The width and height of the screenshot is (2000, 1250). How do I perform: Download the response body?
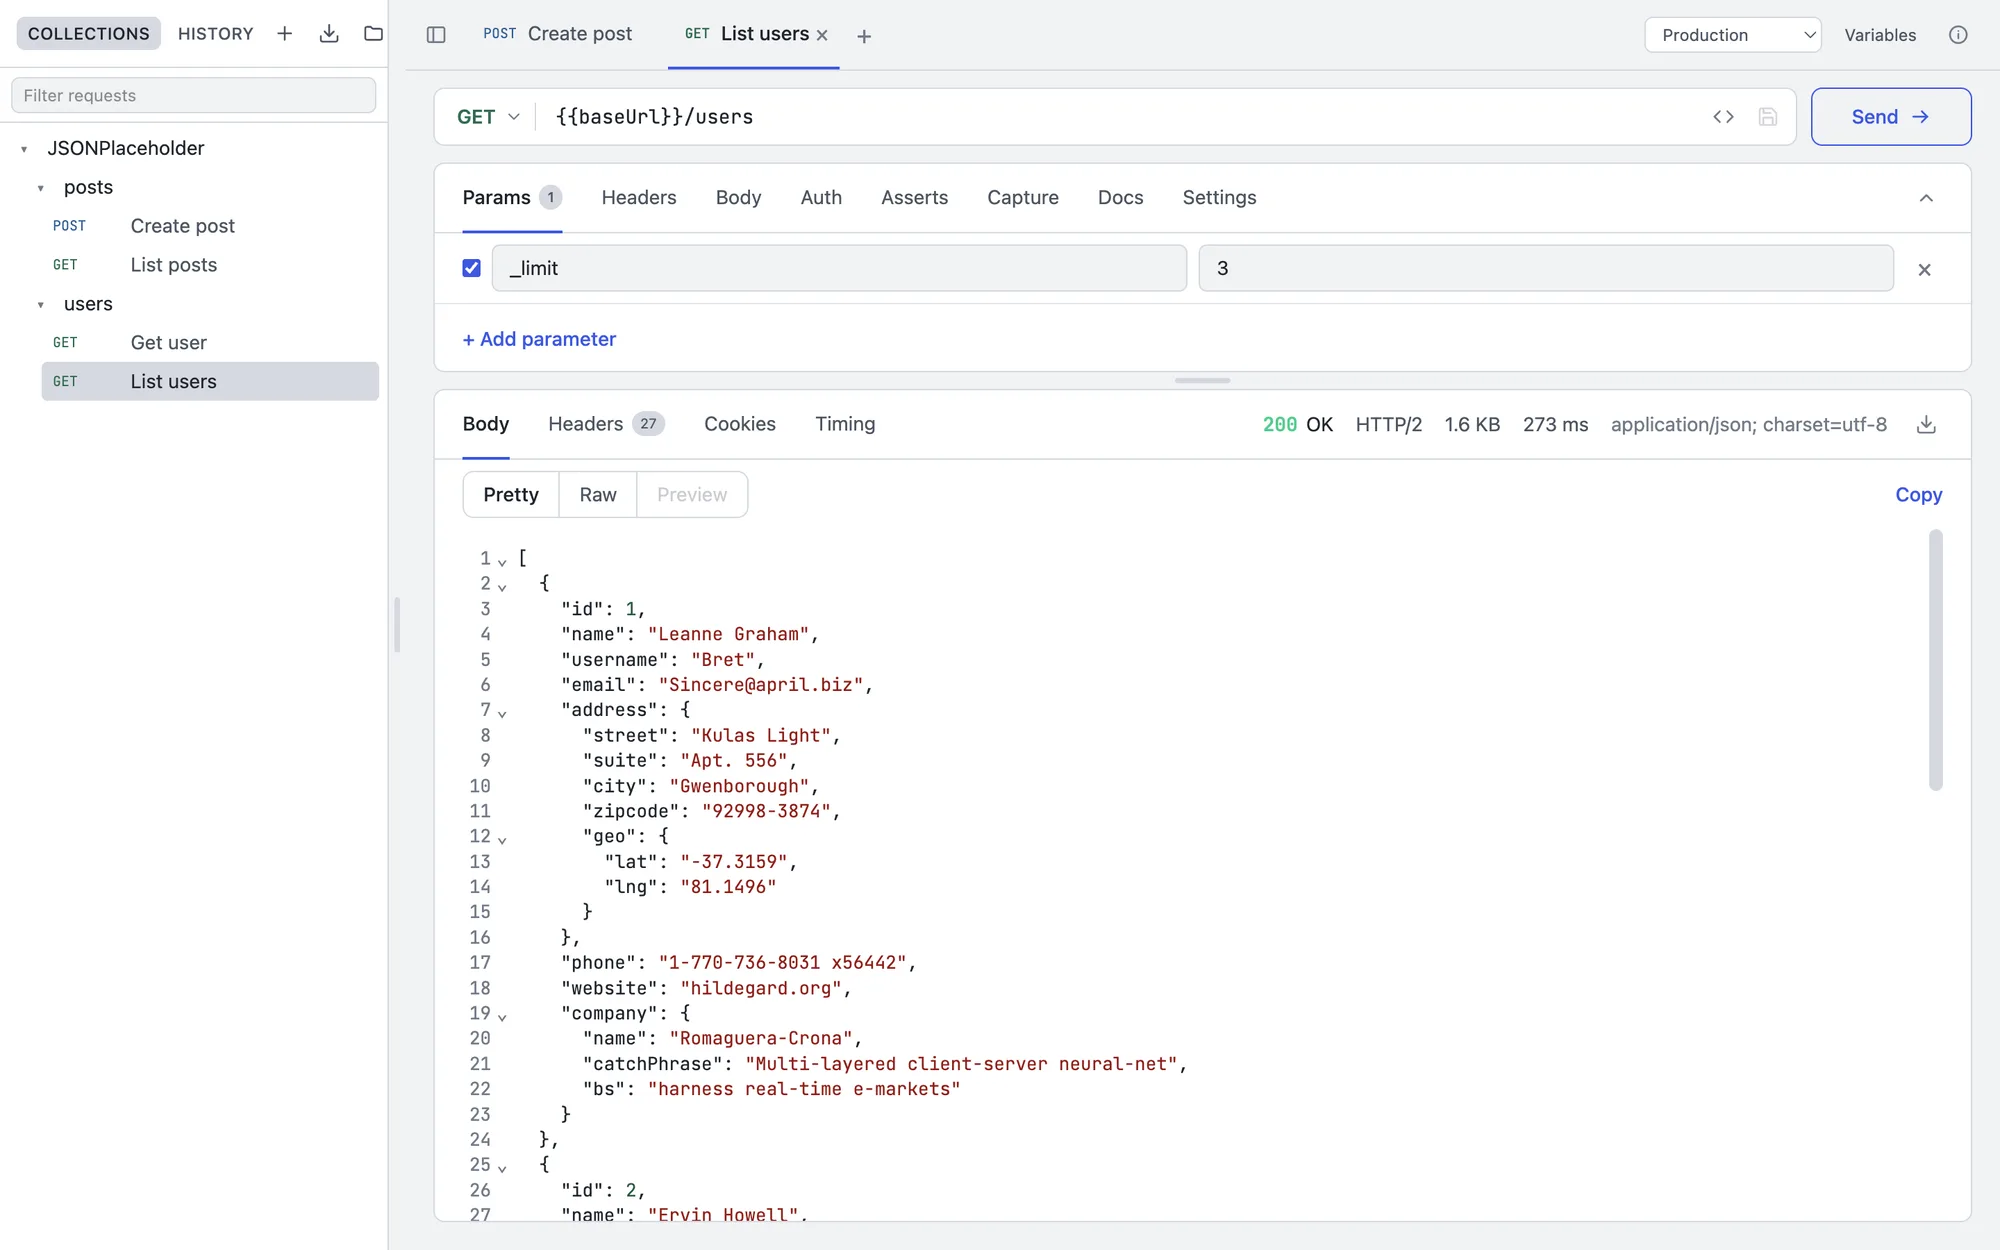coord(1926,425)
